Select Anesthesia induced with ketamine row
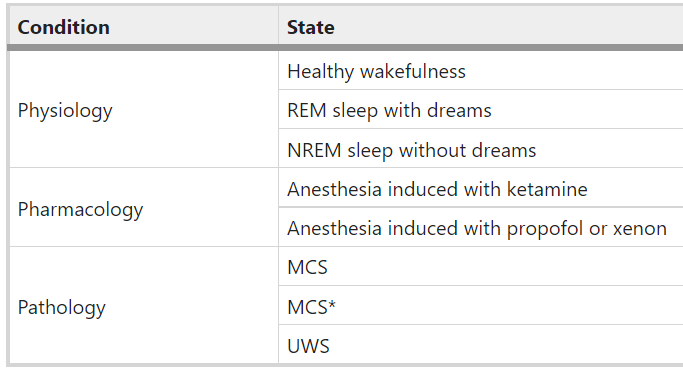 click(x=481, y=188)
